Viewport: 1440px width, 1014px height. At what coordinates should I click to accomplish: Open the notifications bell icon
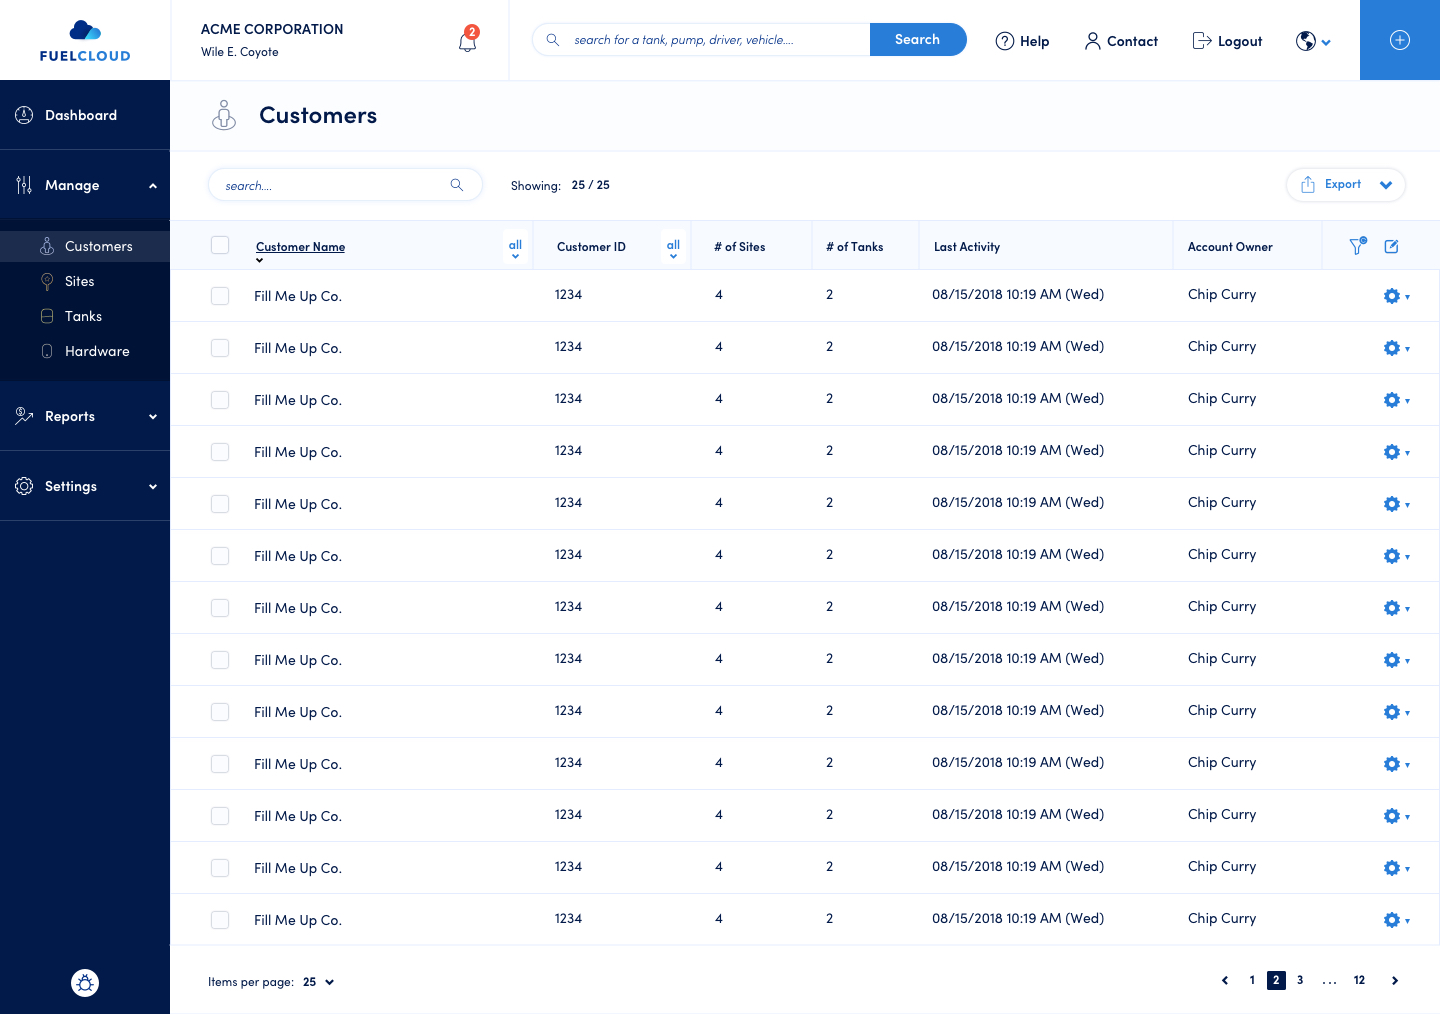[467, 41]
